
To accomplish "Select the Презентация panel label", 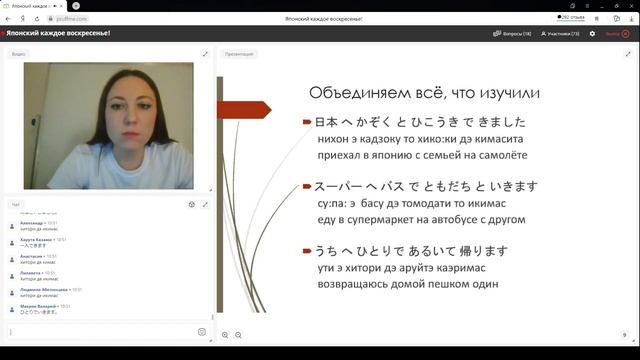I will (239, 54).
